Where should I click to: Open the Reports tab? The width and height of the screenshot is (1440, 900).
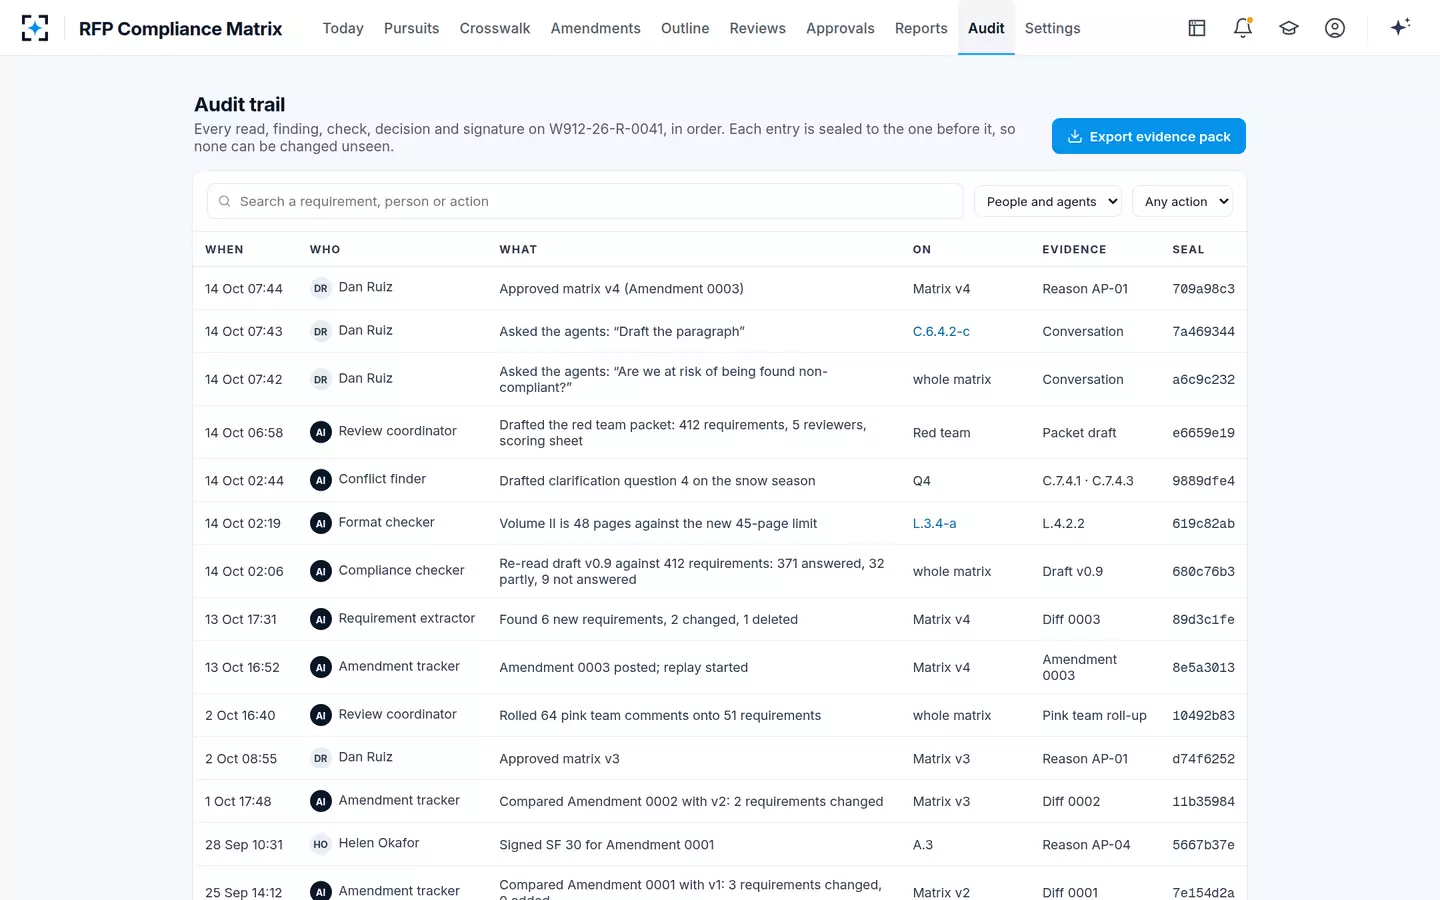pyautogui.click(x=921, y=28)
